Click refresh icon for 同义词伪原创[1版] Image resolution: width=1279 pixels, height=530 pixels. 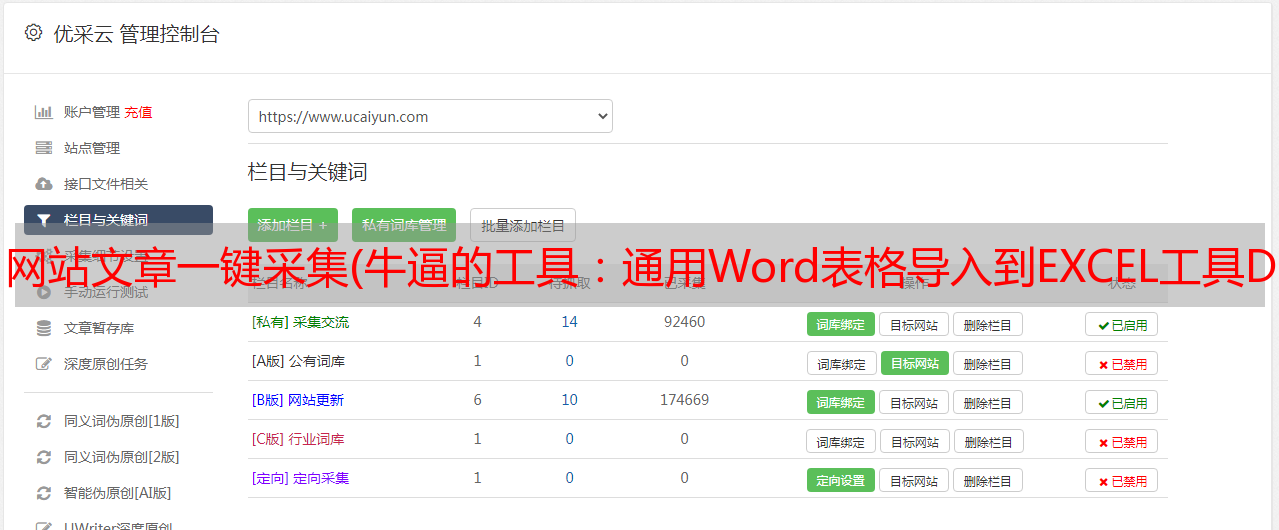43,421
